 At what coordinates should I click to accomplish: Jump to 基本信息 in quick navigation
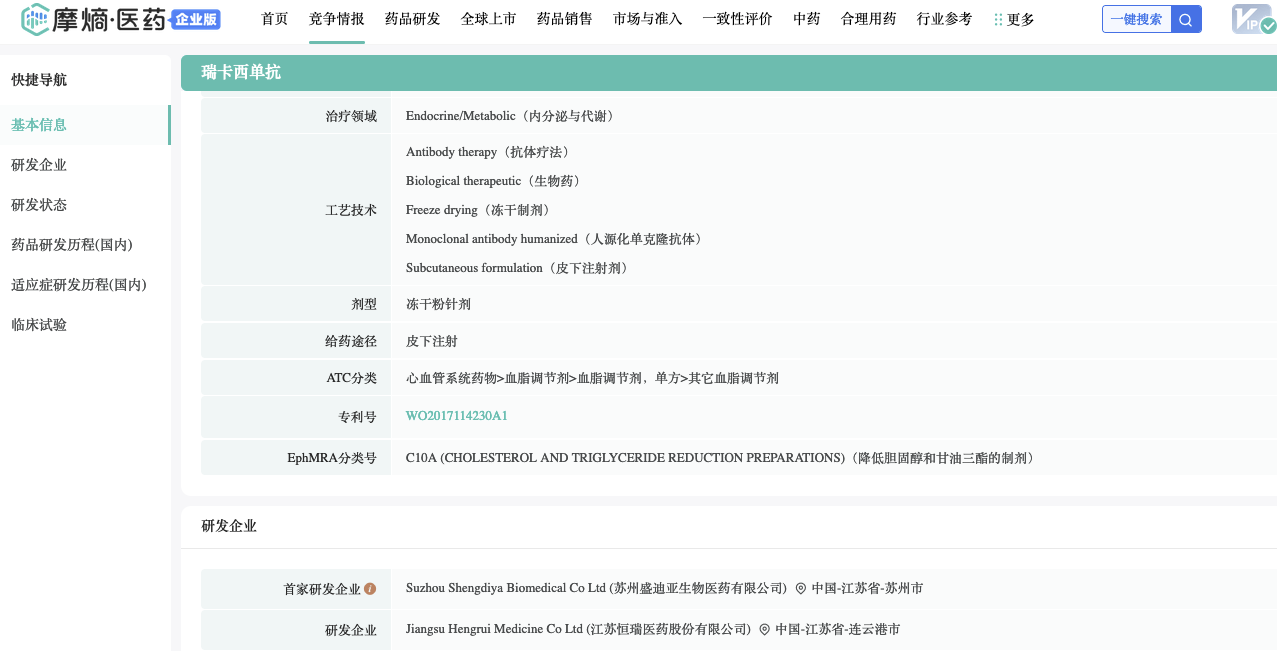tap(39, 125)
